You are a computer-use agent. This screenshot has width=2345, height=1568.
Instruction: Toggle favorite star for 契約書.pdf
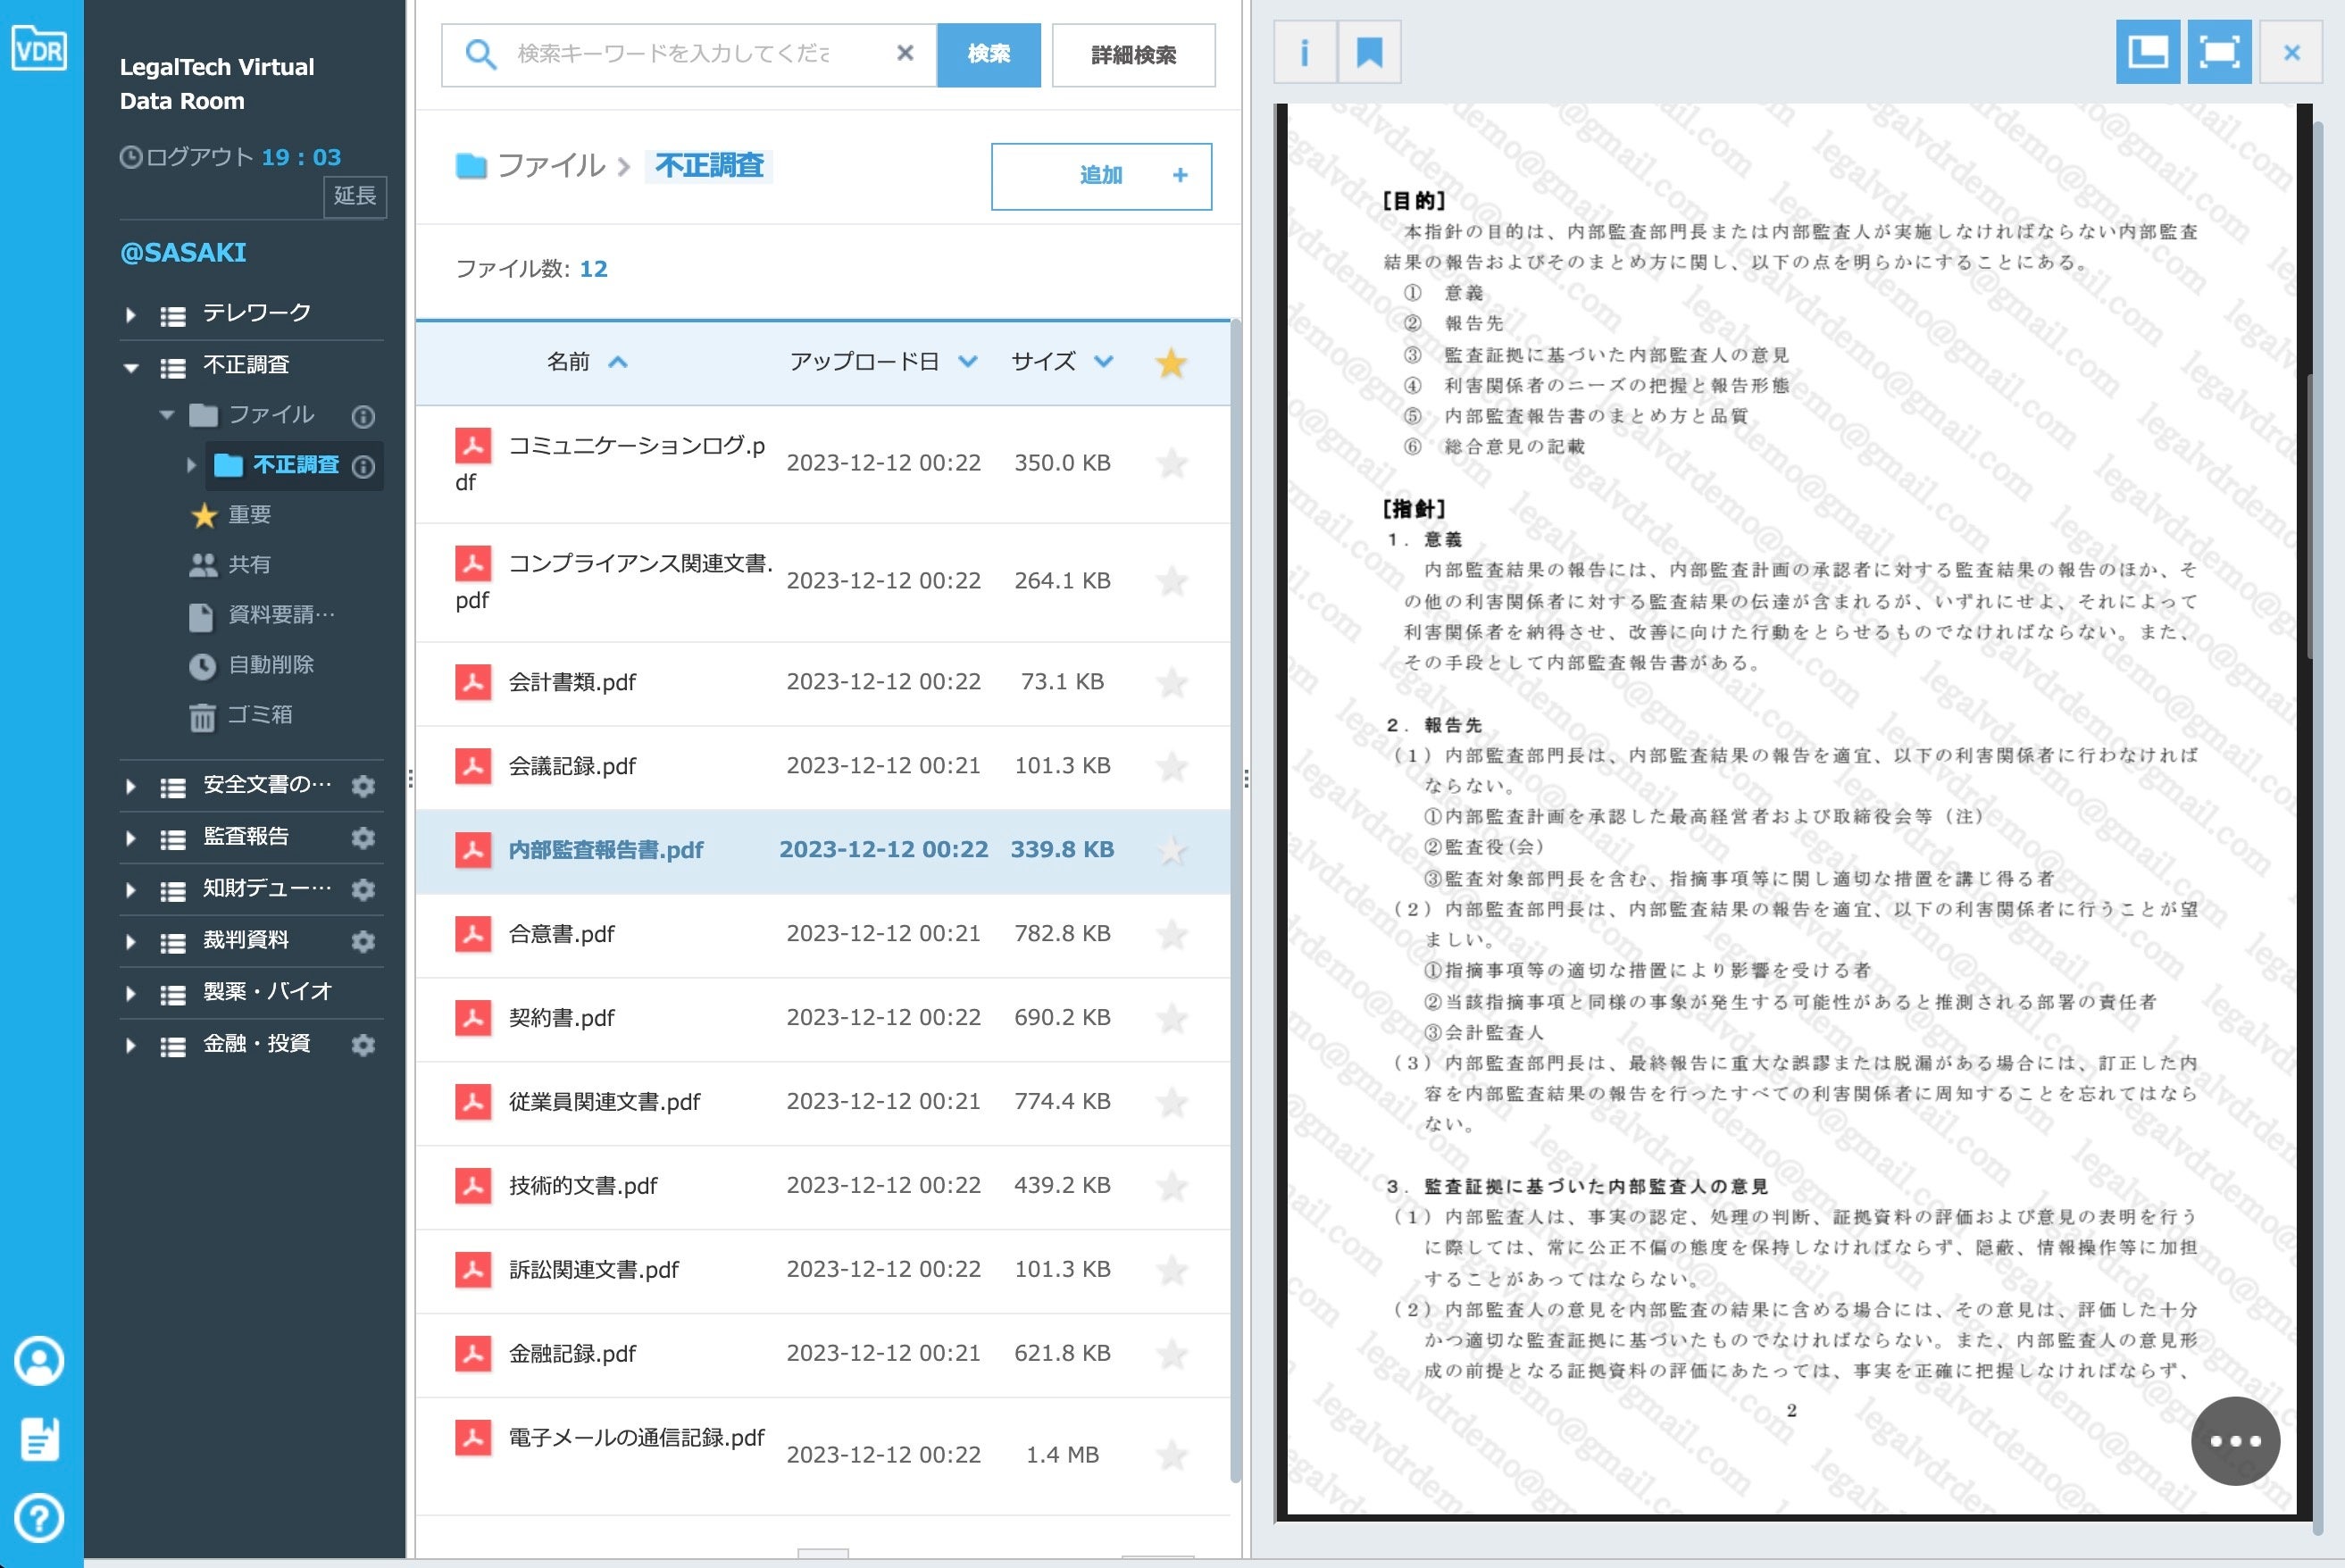tap(1171, 1019)
